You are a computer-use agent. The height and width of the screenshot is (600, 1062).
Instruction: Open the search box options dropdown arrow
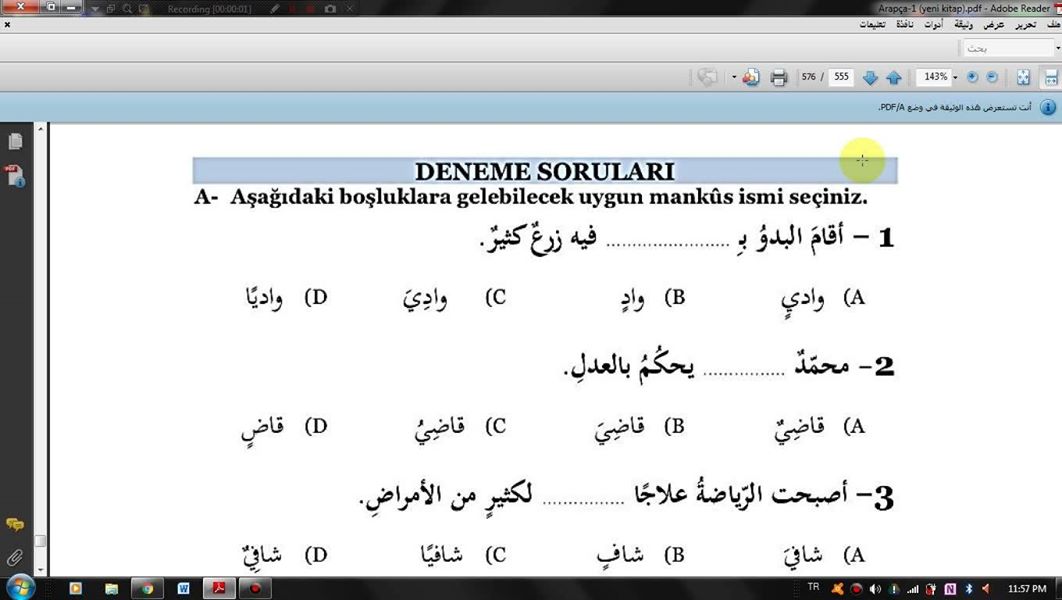coord(1057,49)
